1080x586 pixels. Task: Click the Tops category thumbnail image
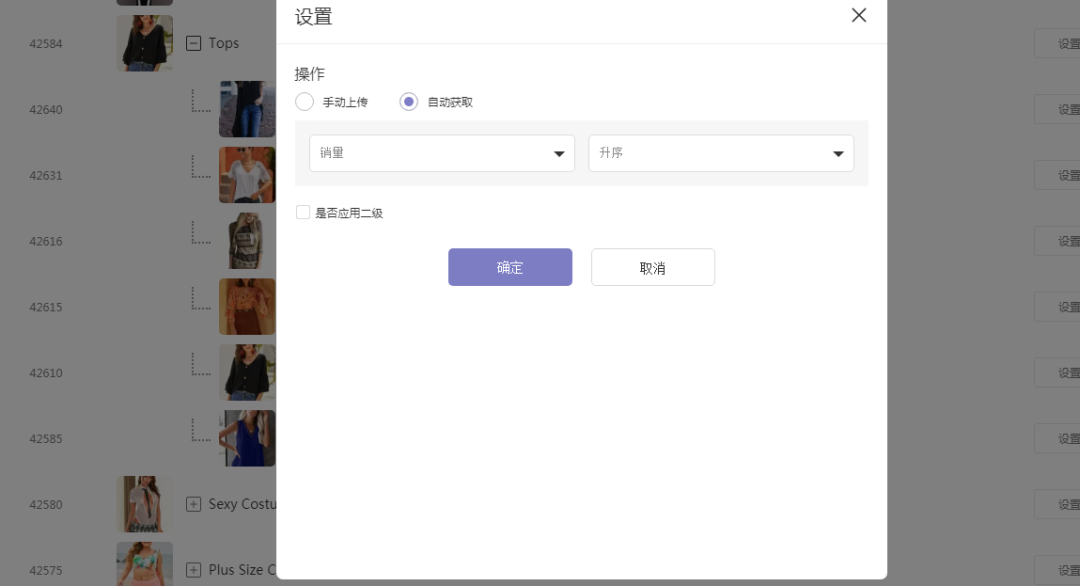click(144, 43)
